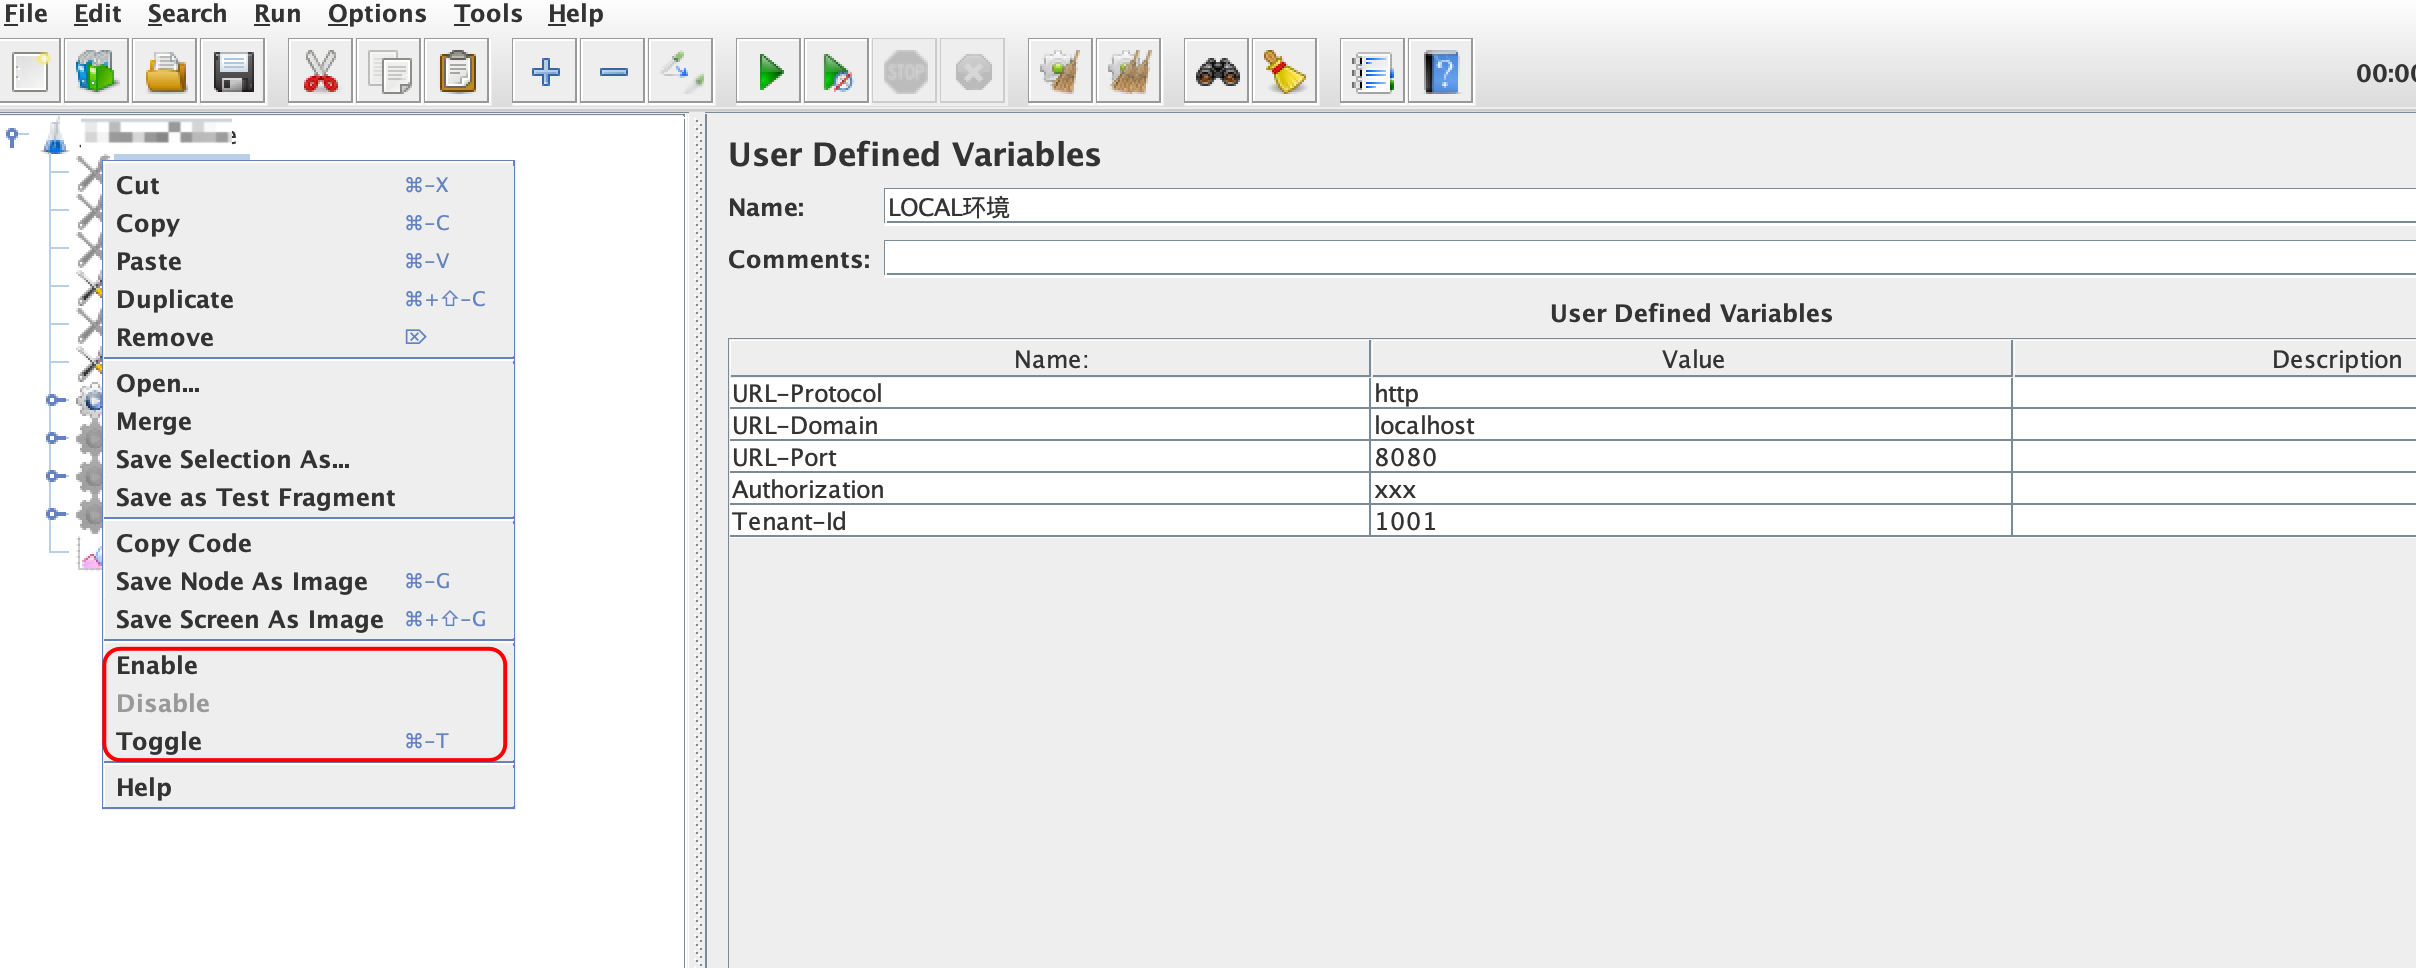Click the Name: column header
This screenshot has width=2416, height=968.
[1050, 359]
